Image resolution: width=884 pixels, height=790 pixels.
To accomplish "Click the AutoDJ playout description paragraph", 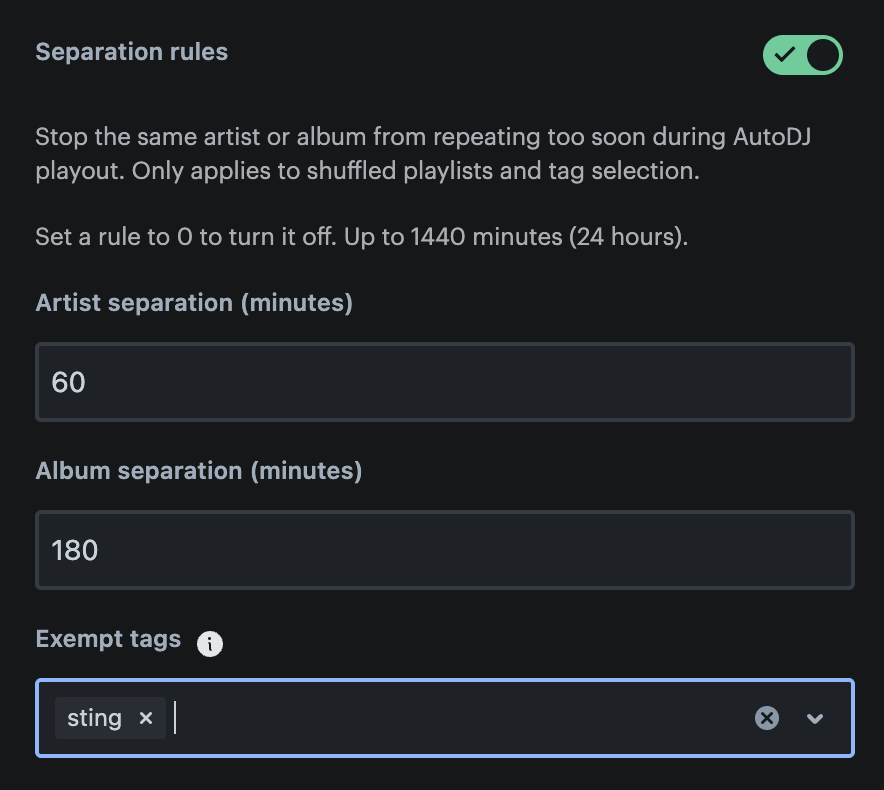I will click(x=423, y=153).
